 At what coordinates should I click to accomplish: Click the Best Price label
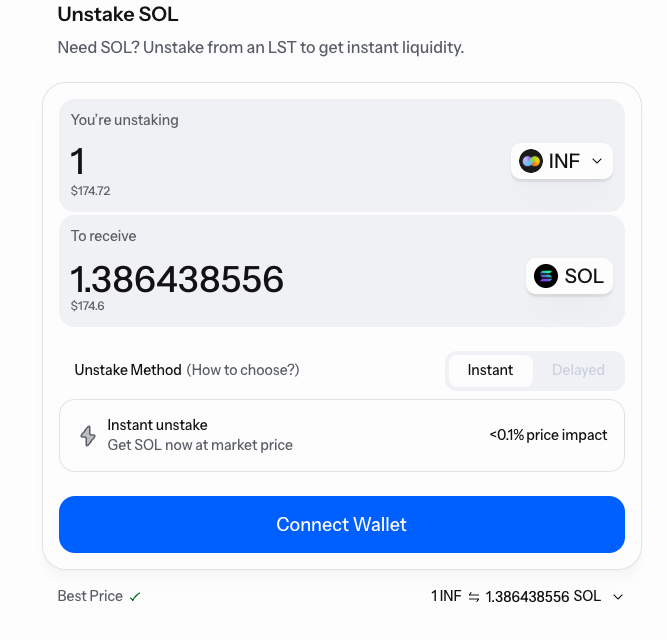point(90,596)
